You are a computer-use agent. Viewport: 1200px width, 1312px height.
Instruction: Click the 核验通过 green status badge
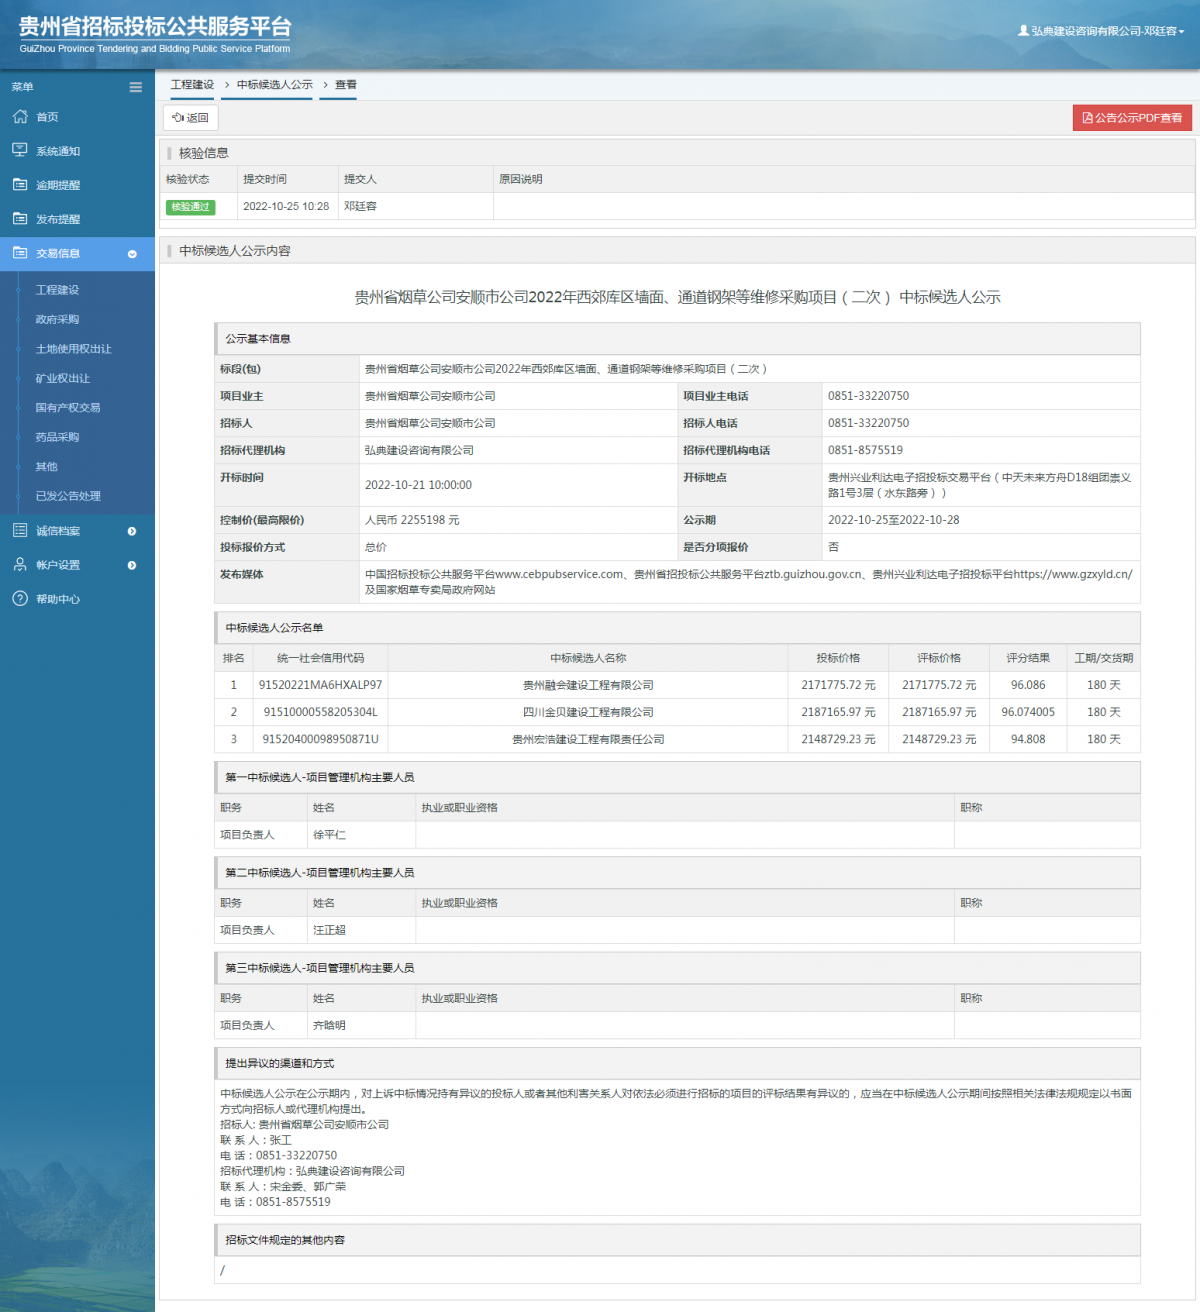190,207
